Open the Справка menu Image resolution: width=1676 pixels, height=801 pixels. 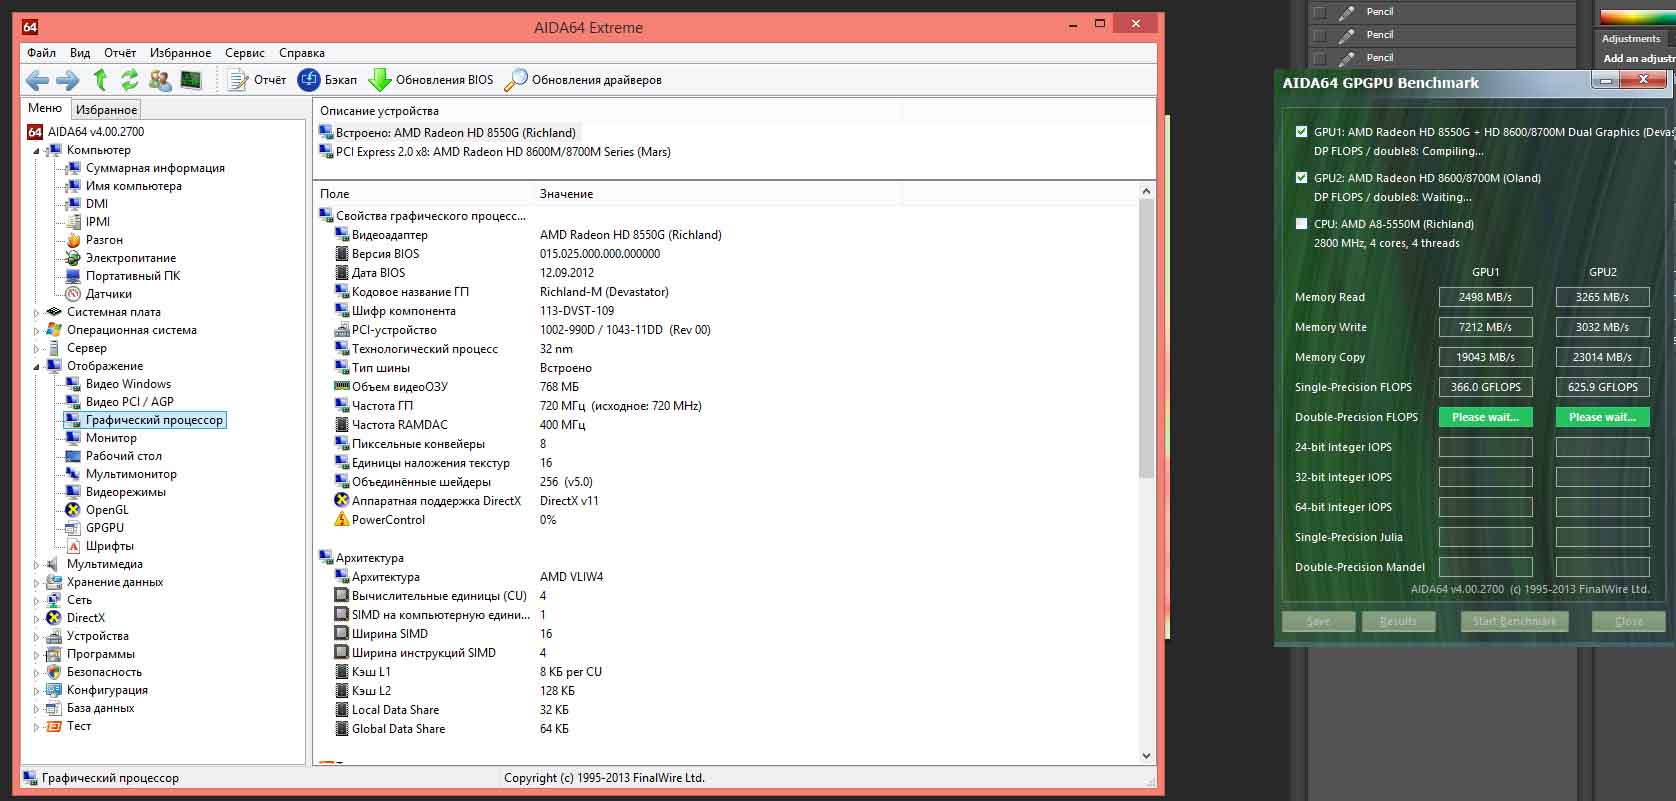coord(302,53)
